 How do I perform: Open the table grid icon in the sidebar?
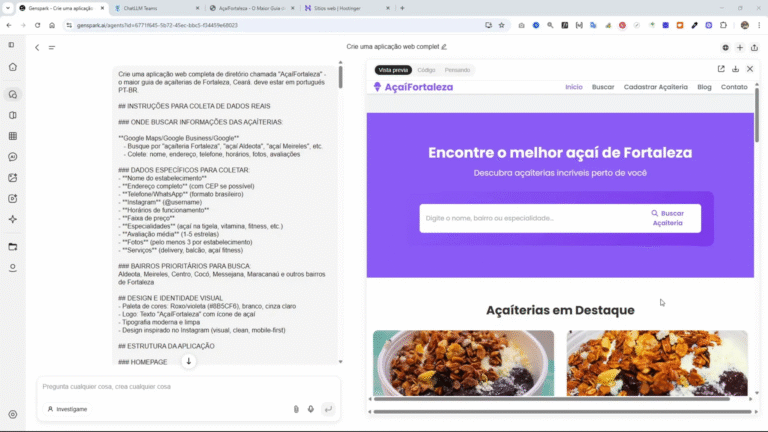[x=13, y=136]
